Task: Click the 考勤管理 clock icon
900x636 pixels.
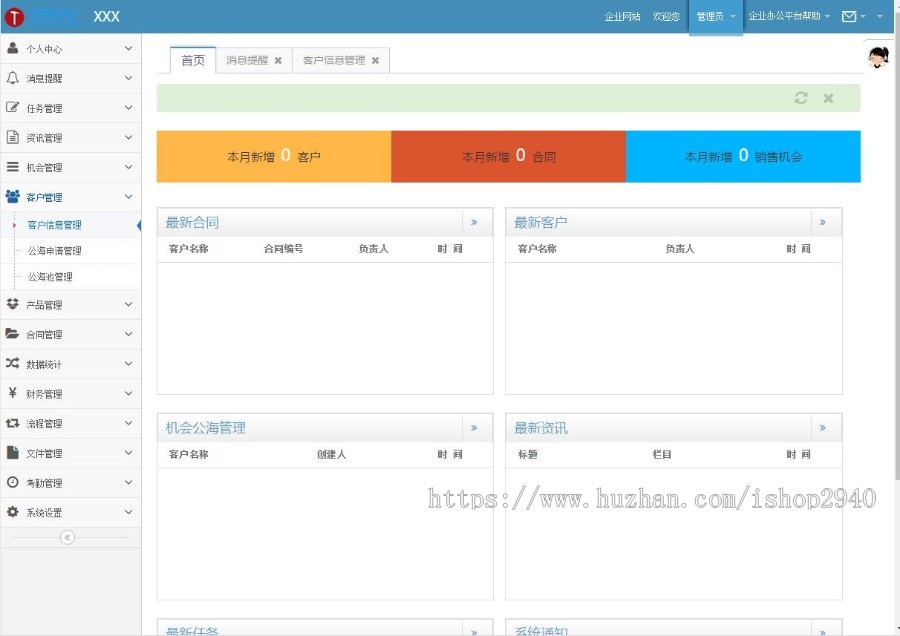Action: [12, 482]
